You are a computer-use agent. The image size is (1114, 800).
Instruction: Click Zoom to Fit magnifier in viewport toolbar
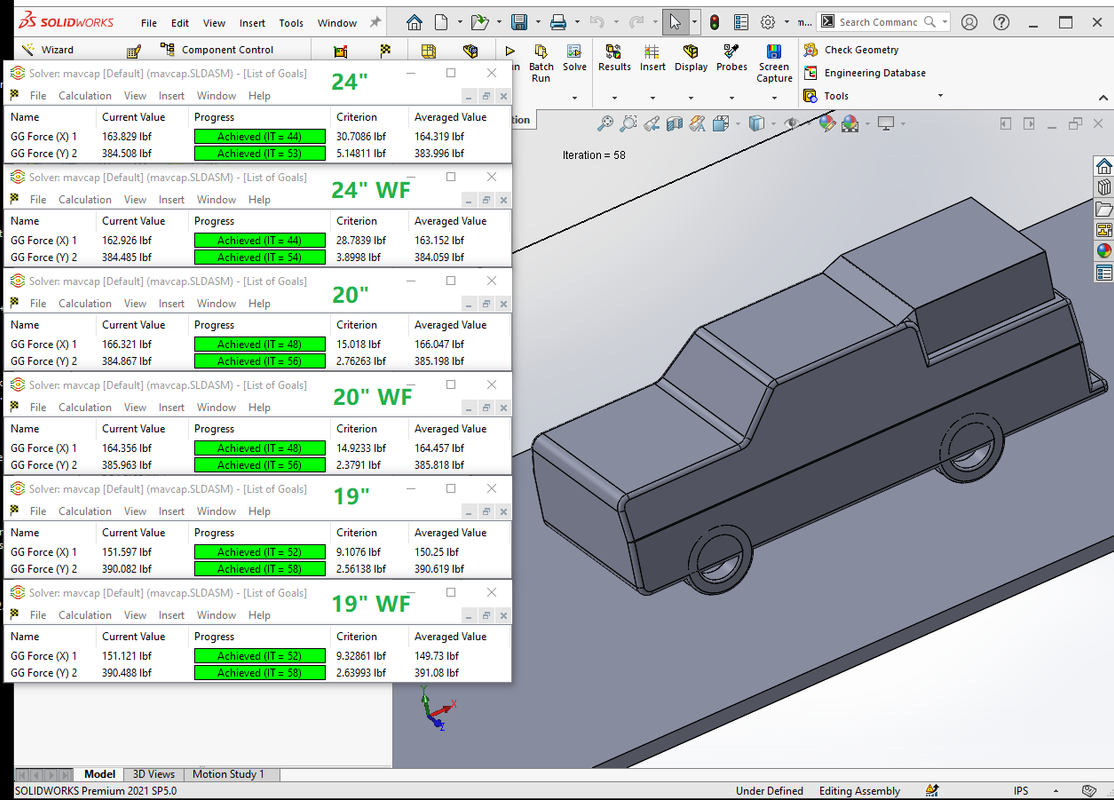(605, 124)
